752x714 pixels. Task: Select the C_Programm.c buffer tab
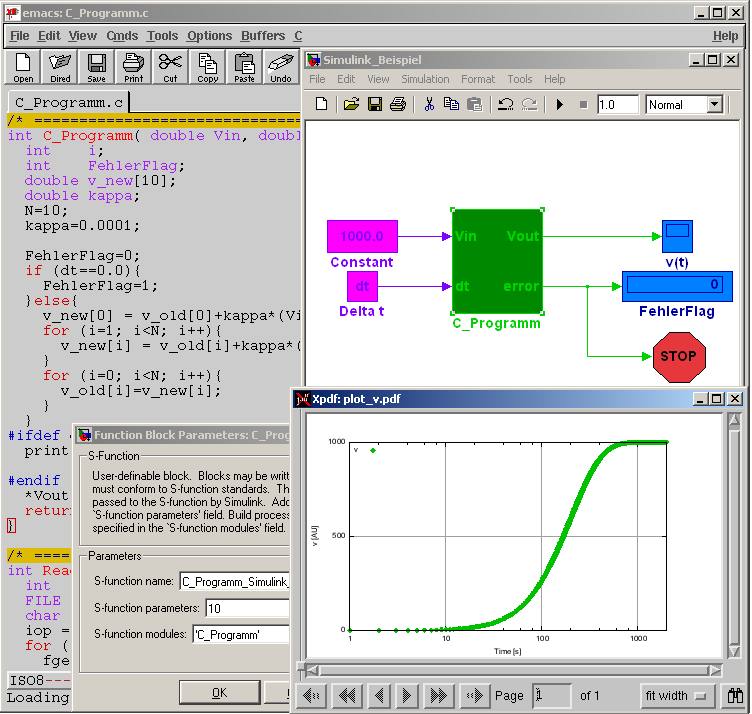pos(69,103)
